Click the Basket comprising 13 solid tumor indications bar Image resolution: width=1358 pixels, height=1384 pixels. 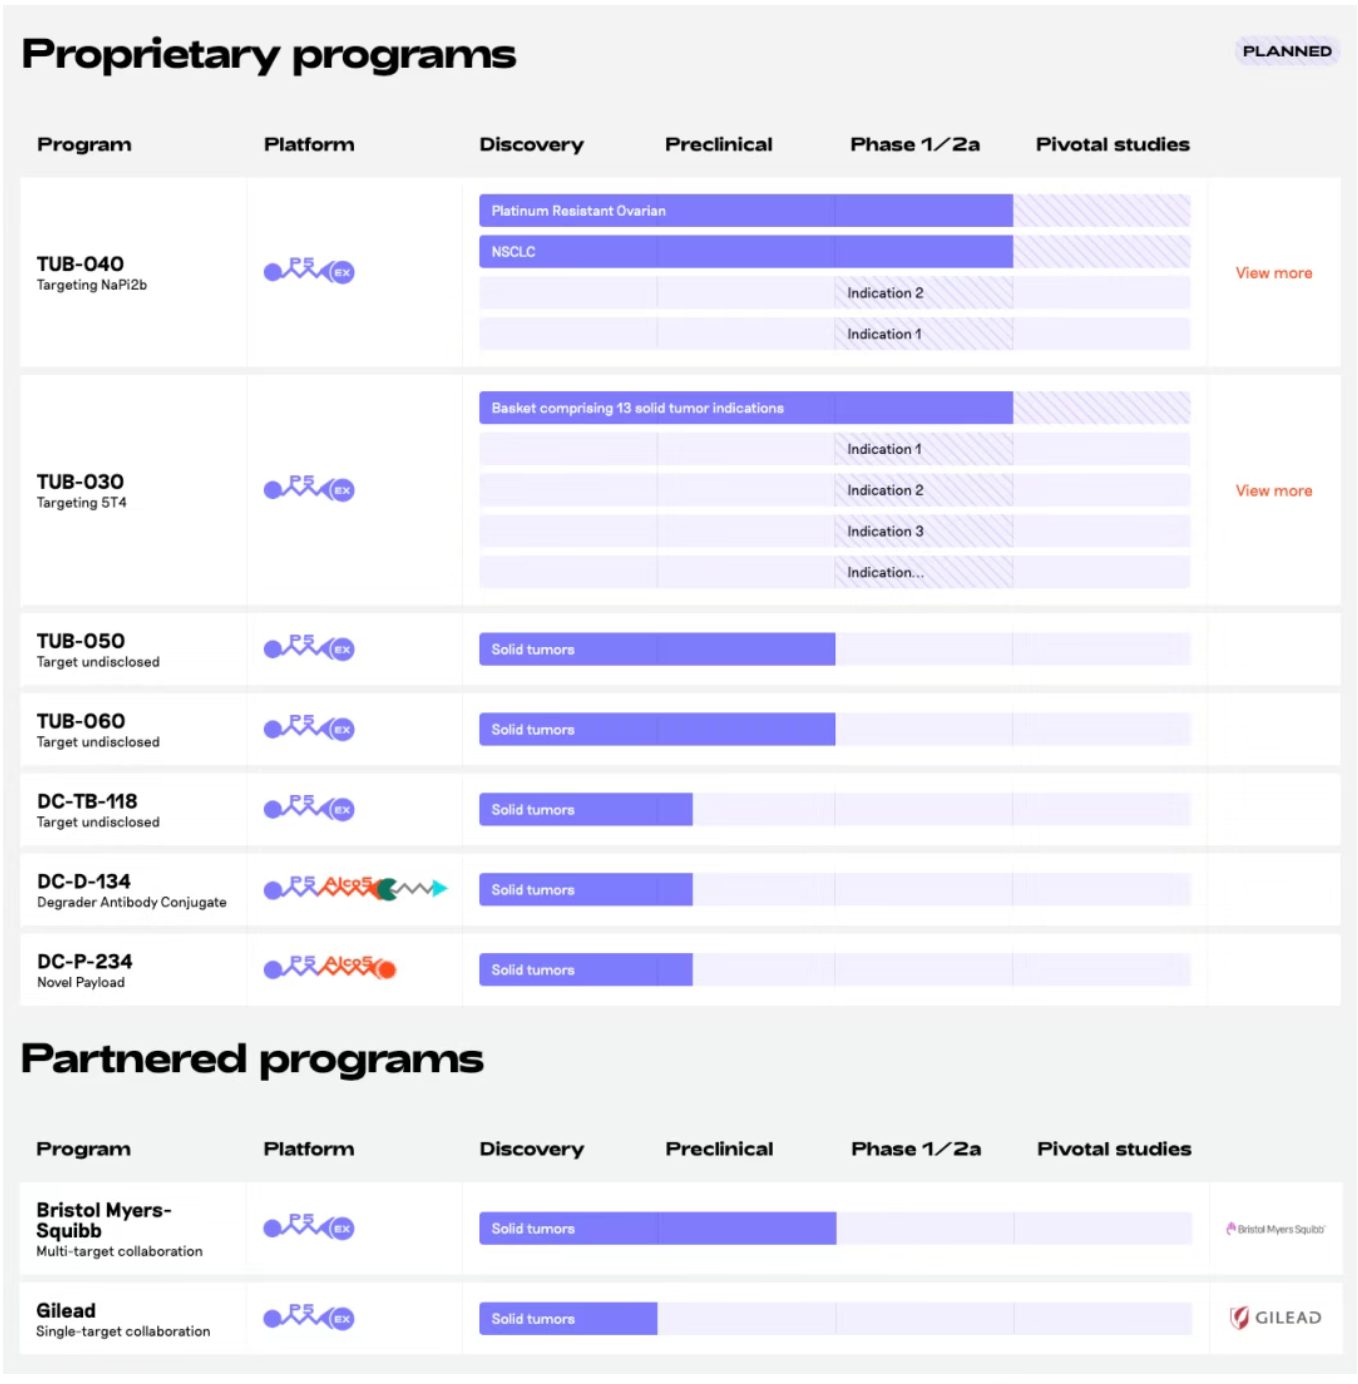[745, 408]
